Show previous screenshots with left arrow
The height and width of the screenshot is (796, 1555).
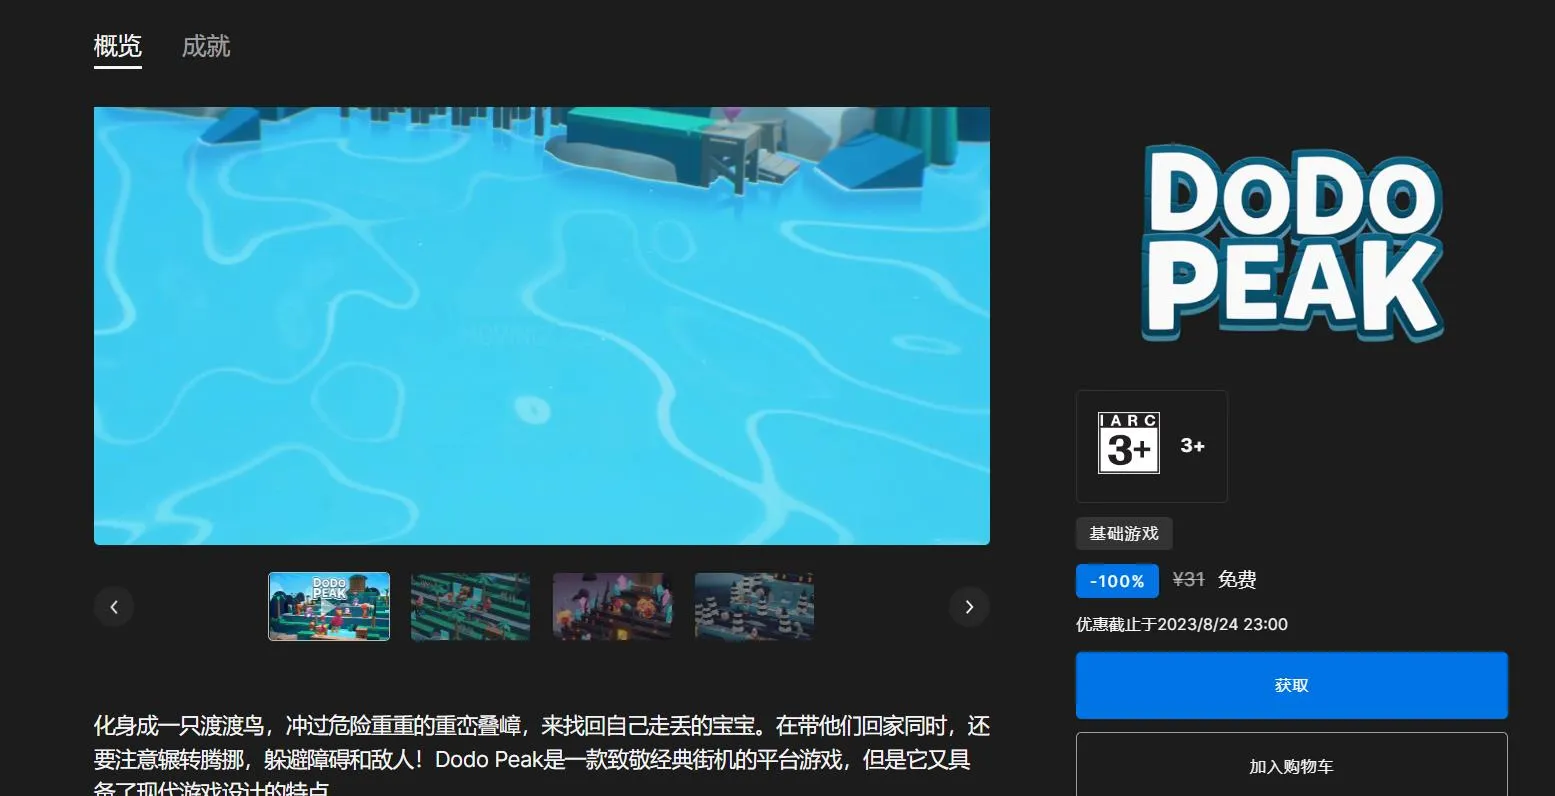(x=114, y=606)
